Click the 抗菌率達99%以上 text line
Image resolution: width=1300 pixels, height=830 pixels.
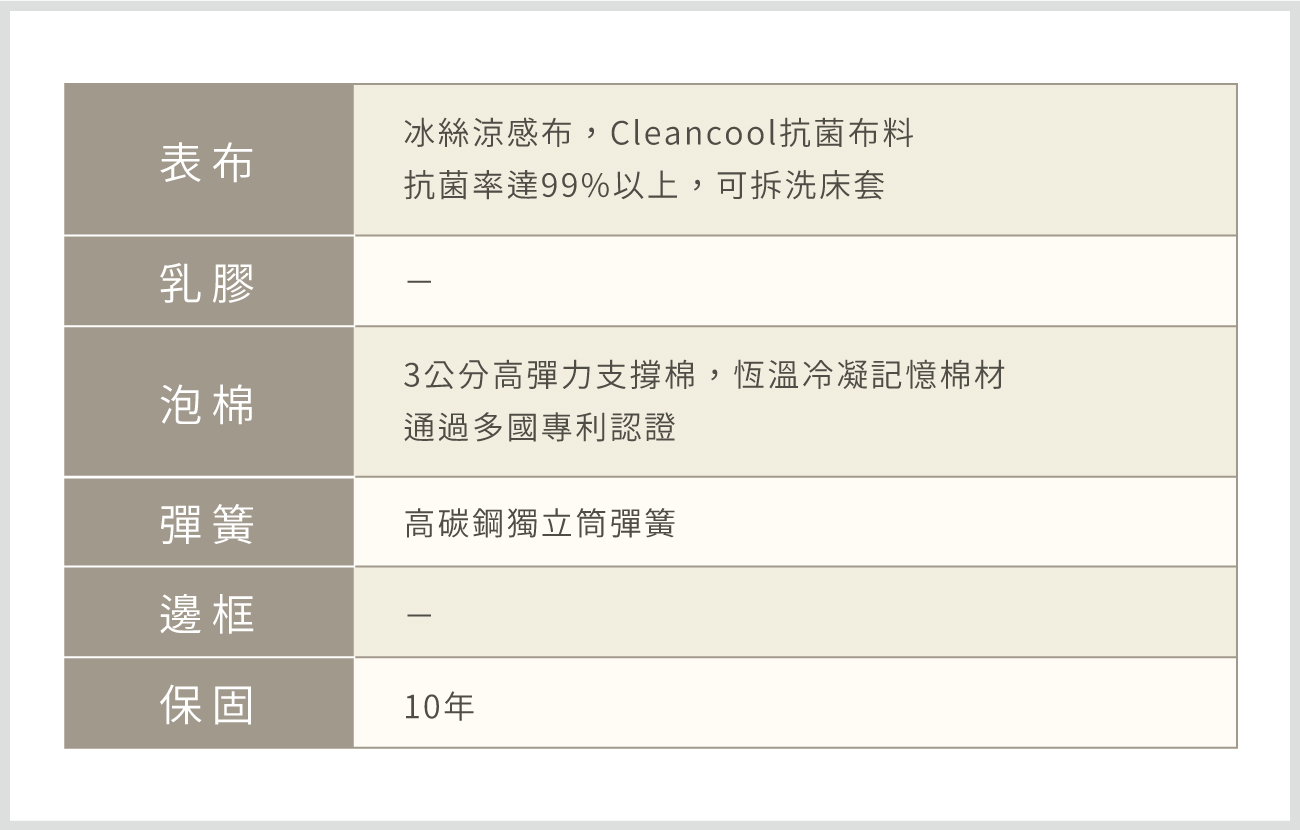tap(644, 186)
